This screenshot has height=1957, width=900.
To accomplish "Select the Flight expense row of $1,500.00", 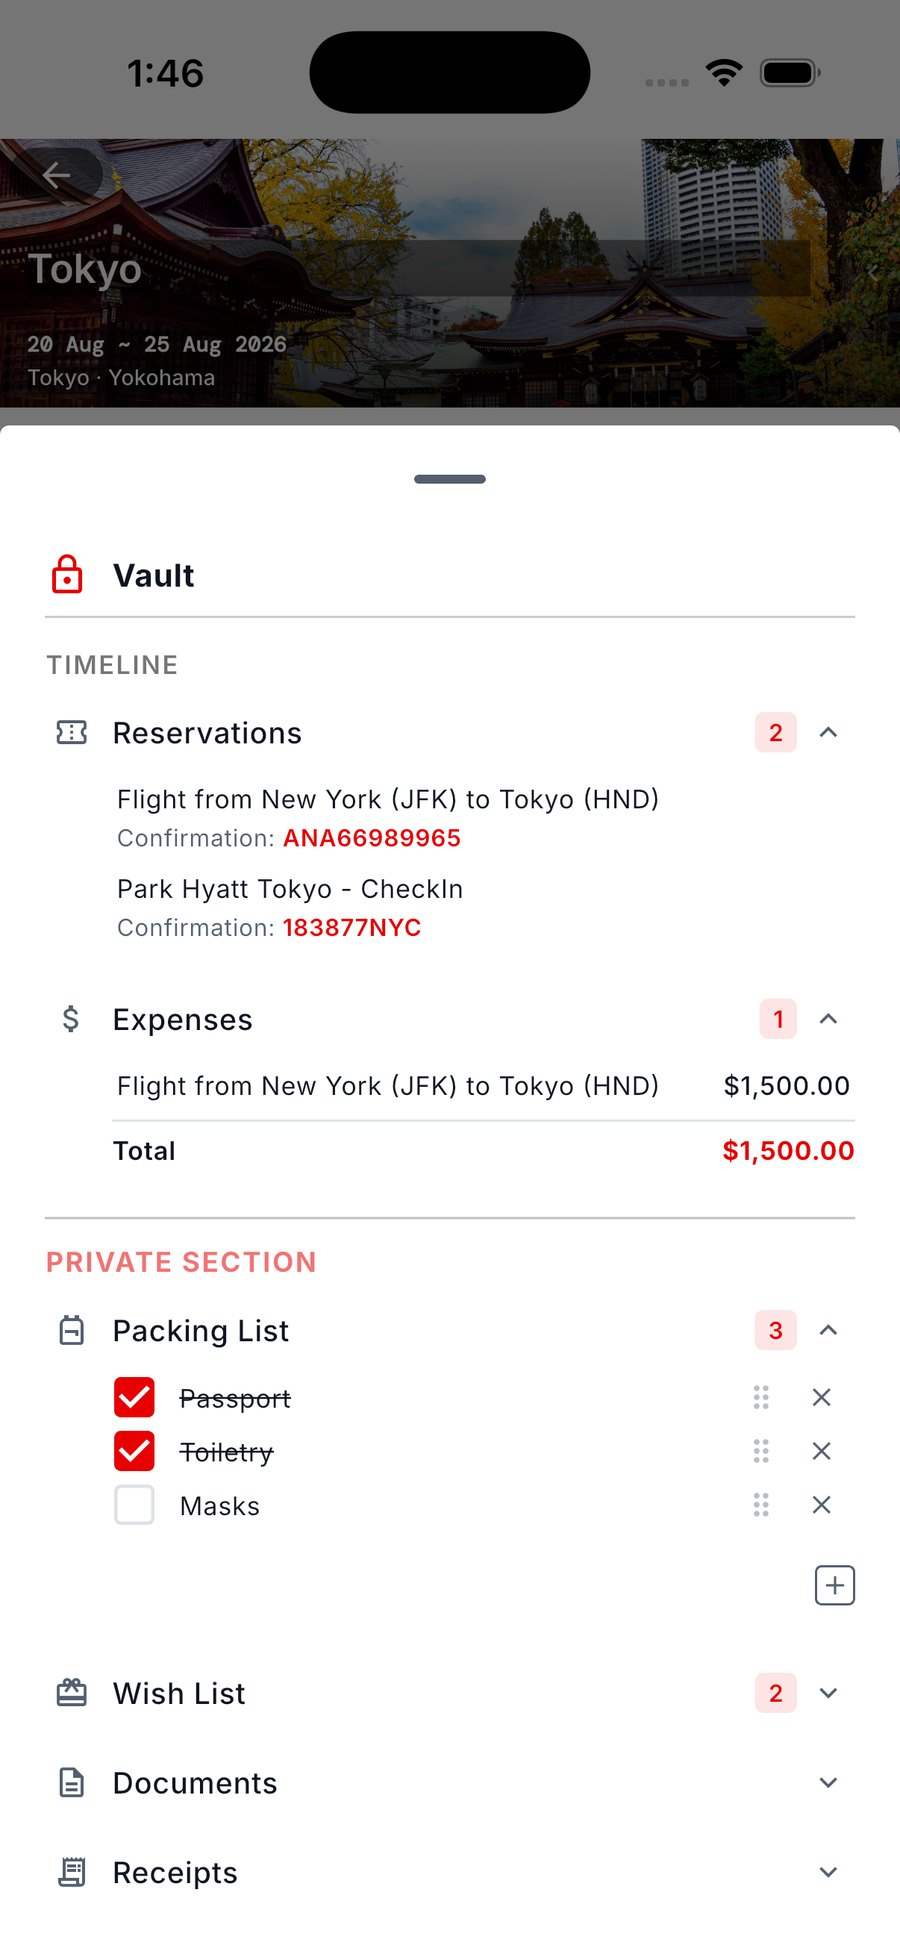I will pos(483,1086).
